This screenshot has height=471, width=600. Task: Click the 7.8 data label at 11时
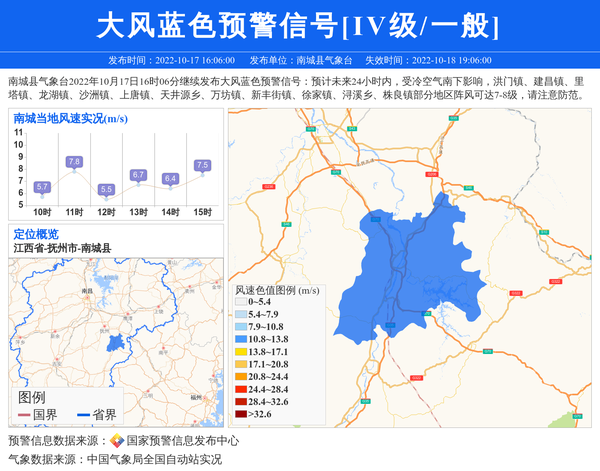click(x=74, y=162)
